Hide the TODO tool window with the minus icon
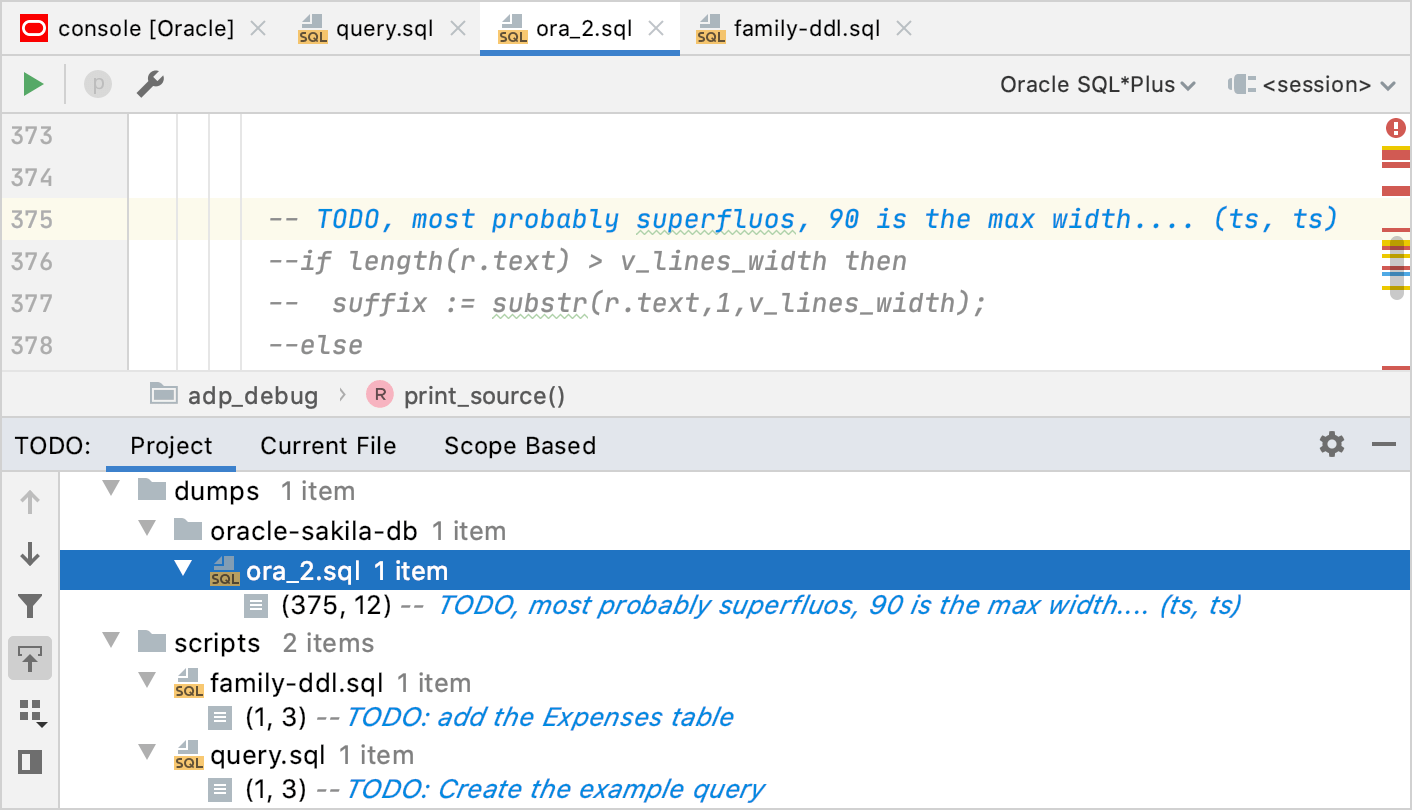Screen dimensions: 1412x810 (1384, 444)
